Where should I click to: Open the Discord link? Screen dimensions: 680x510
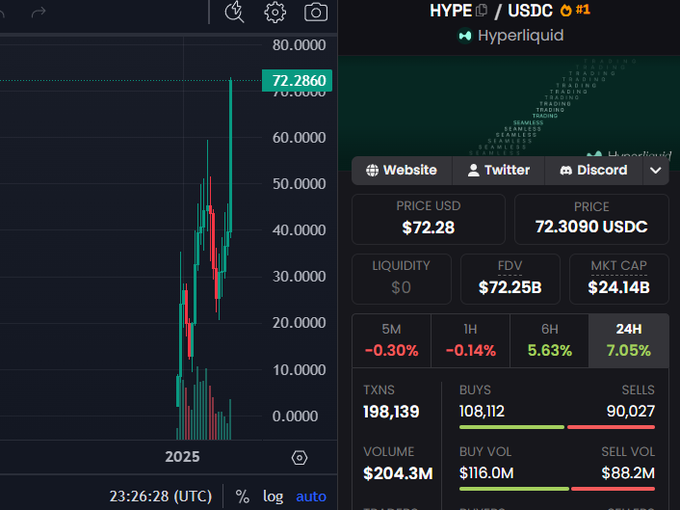pyautogui.click(x=593, y=170)
